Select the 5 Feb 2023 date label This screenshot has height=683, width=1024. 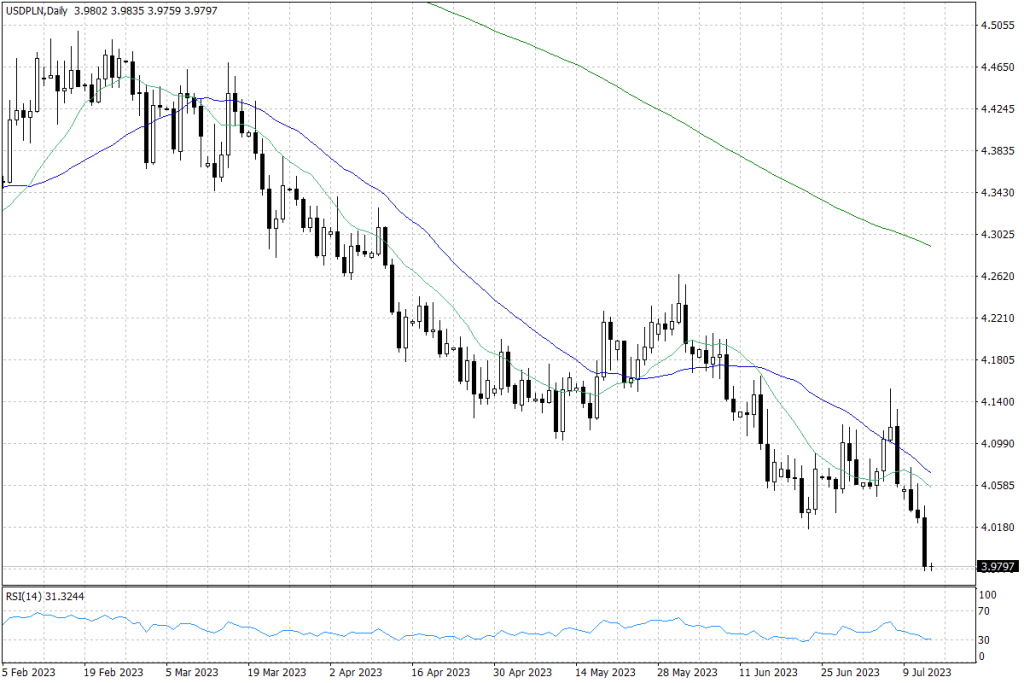click(x=30, y=673)
